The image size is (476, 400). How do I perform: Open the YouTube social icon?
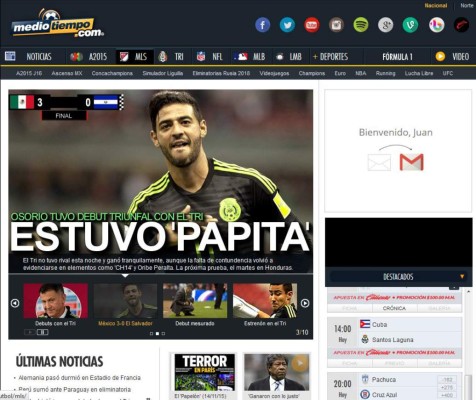(x=312, y=25)
